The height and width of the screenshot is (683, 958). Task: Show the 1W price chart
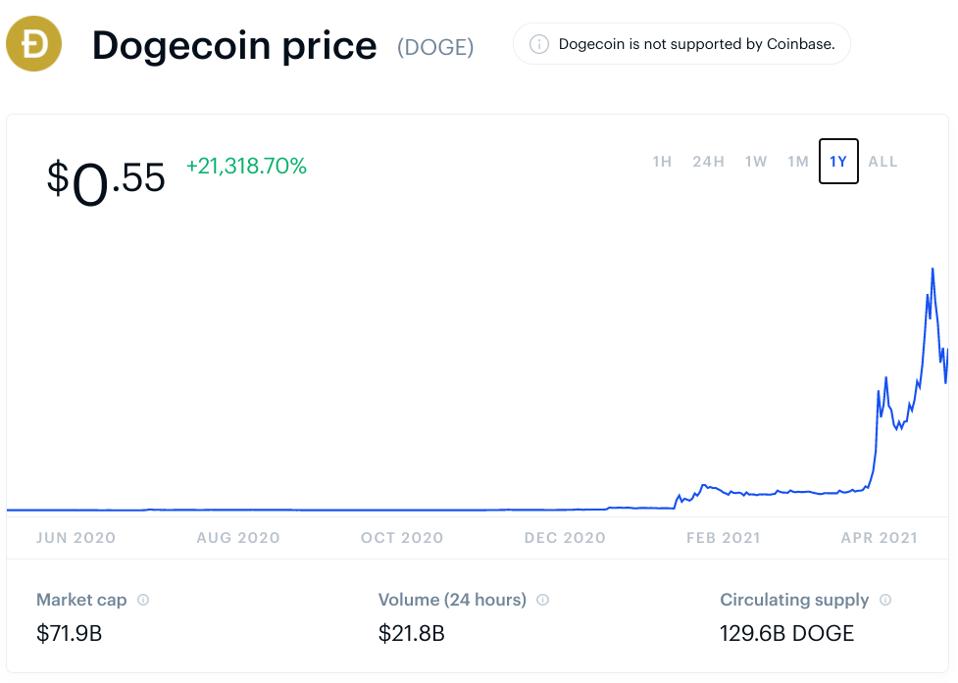756,162
